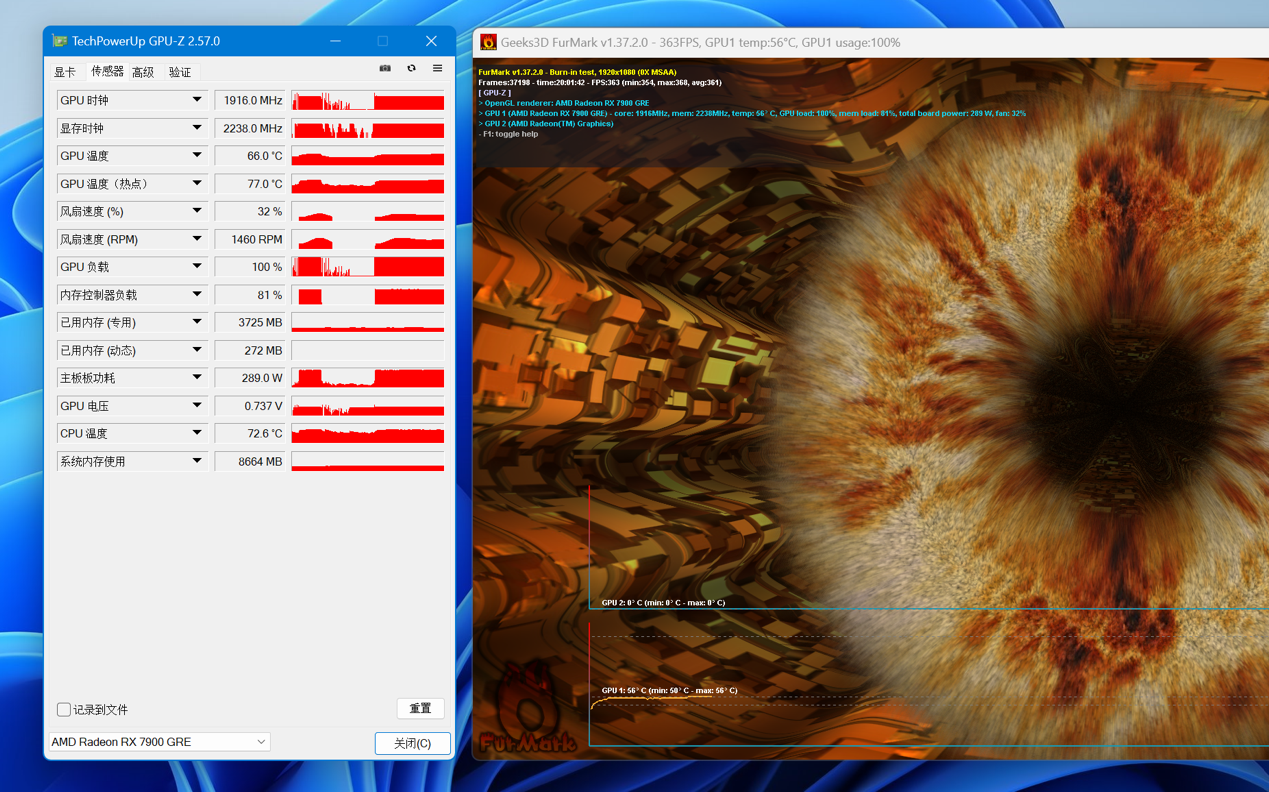This screenshot has height=792, width=1269.
Task: Open the 验证 tab
Action: 180,72
